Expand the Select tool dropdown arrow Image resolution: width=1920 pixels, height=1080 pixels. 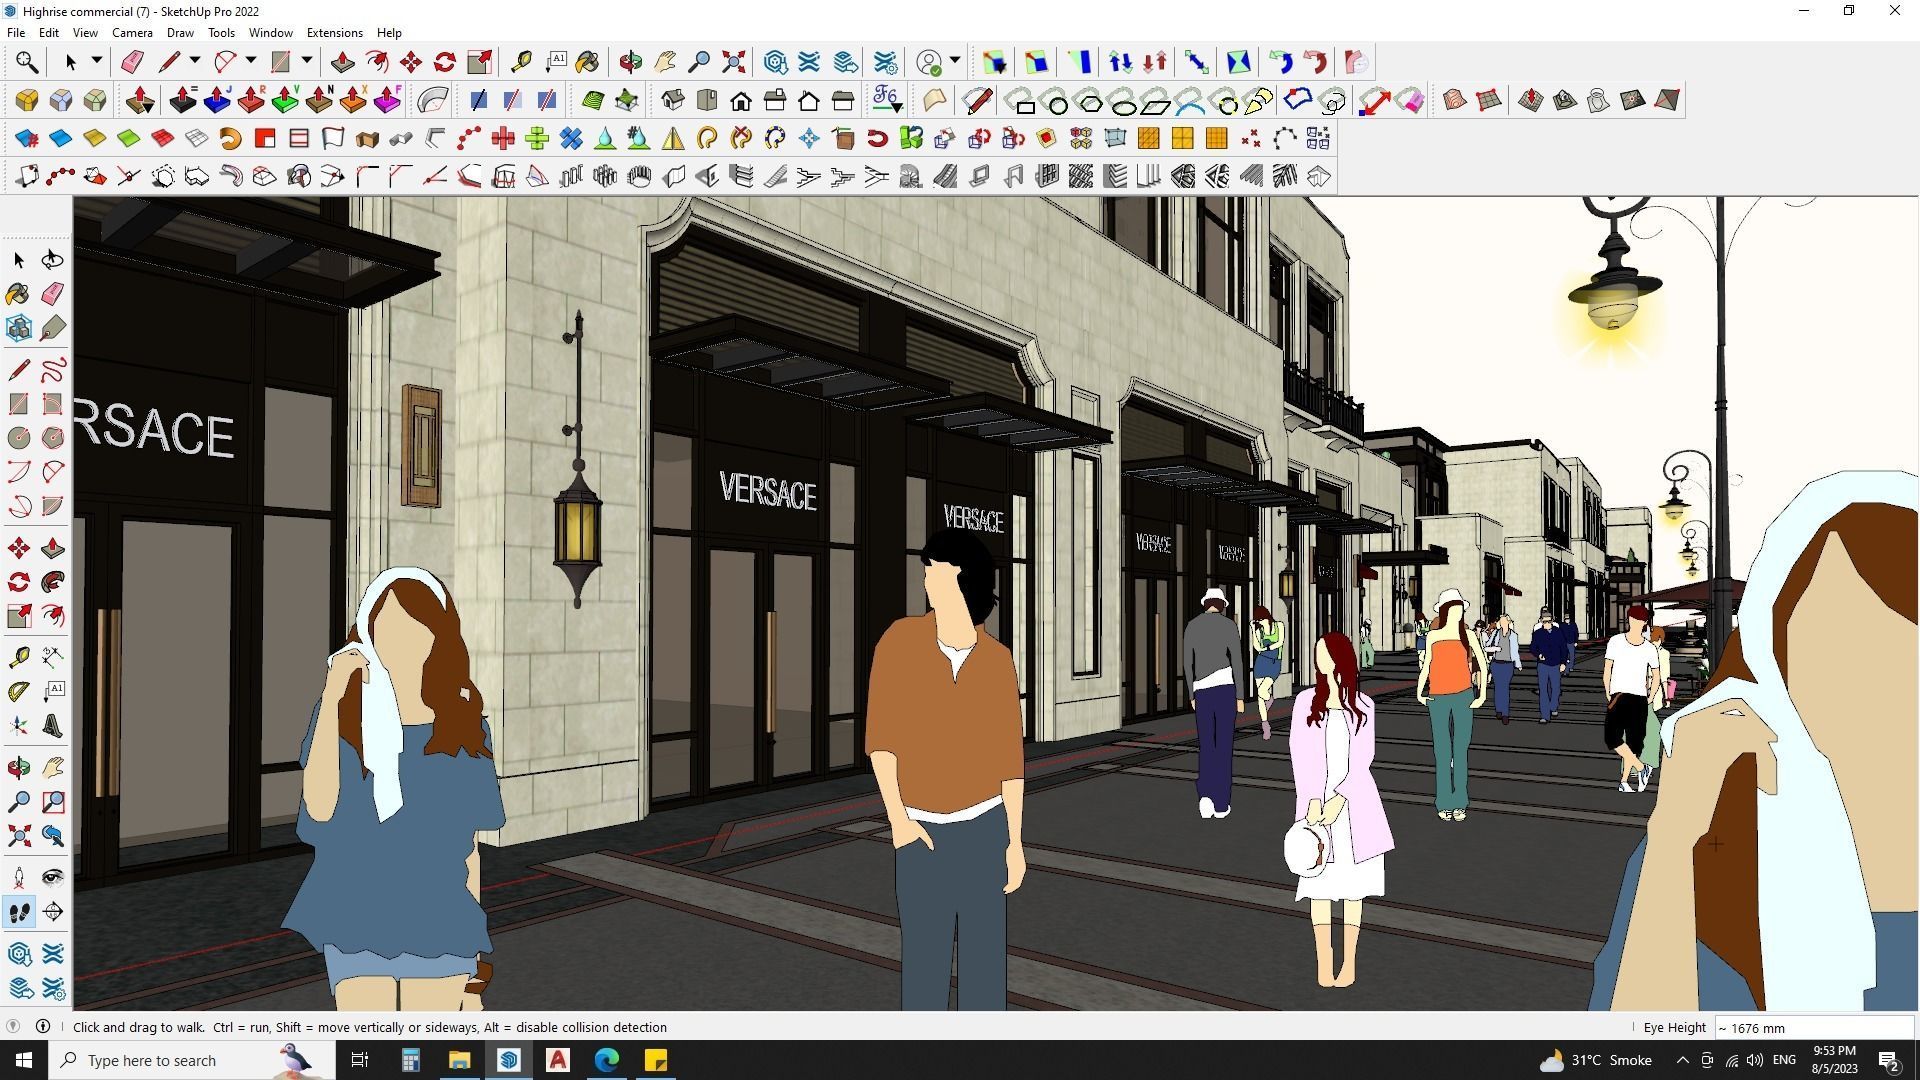[97, 61]
